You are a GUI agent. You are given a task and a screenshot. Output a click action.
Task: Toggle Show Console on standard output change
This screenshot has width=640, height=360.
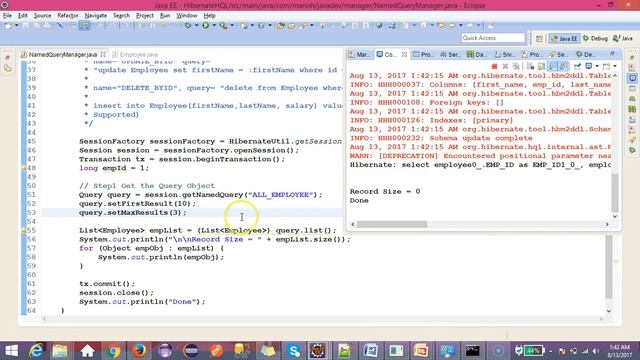[552, 66]
